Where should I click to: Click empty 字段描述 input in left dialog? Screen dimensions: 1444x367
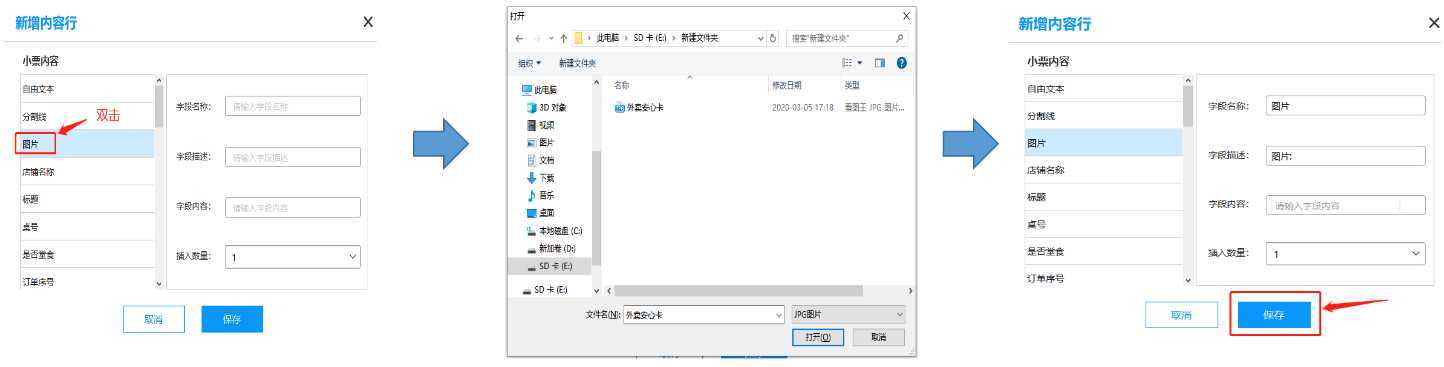pos(292,157)
